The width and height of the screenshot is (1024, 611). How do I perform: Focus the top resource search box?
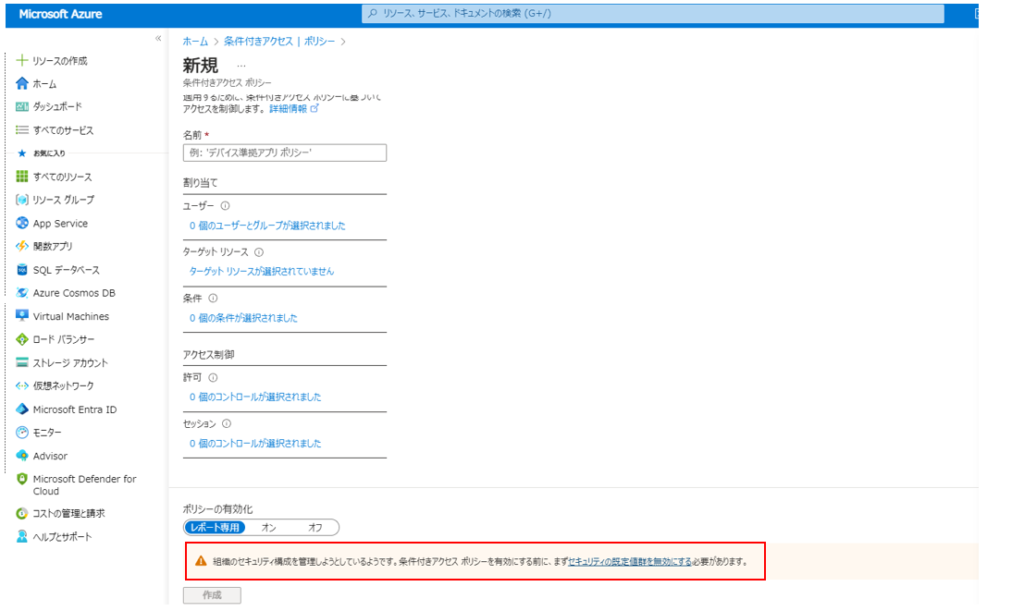pos(653,13)
